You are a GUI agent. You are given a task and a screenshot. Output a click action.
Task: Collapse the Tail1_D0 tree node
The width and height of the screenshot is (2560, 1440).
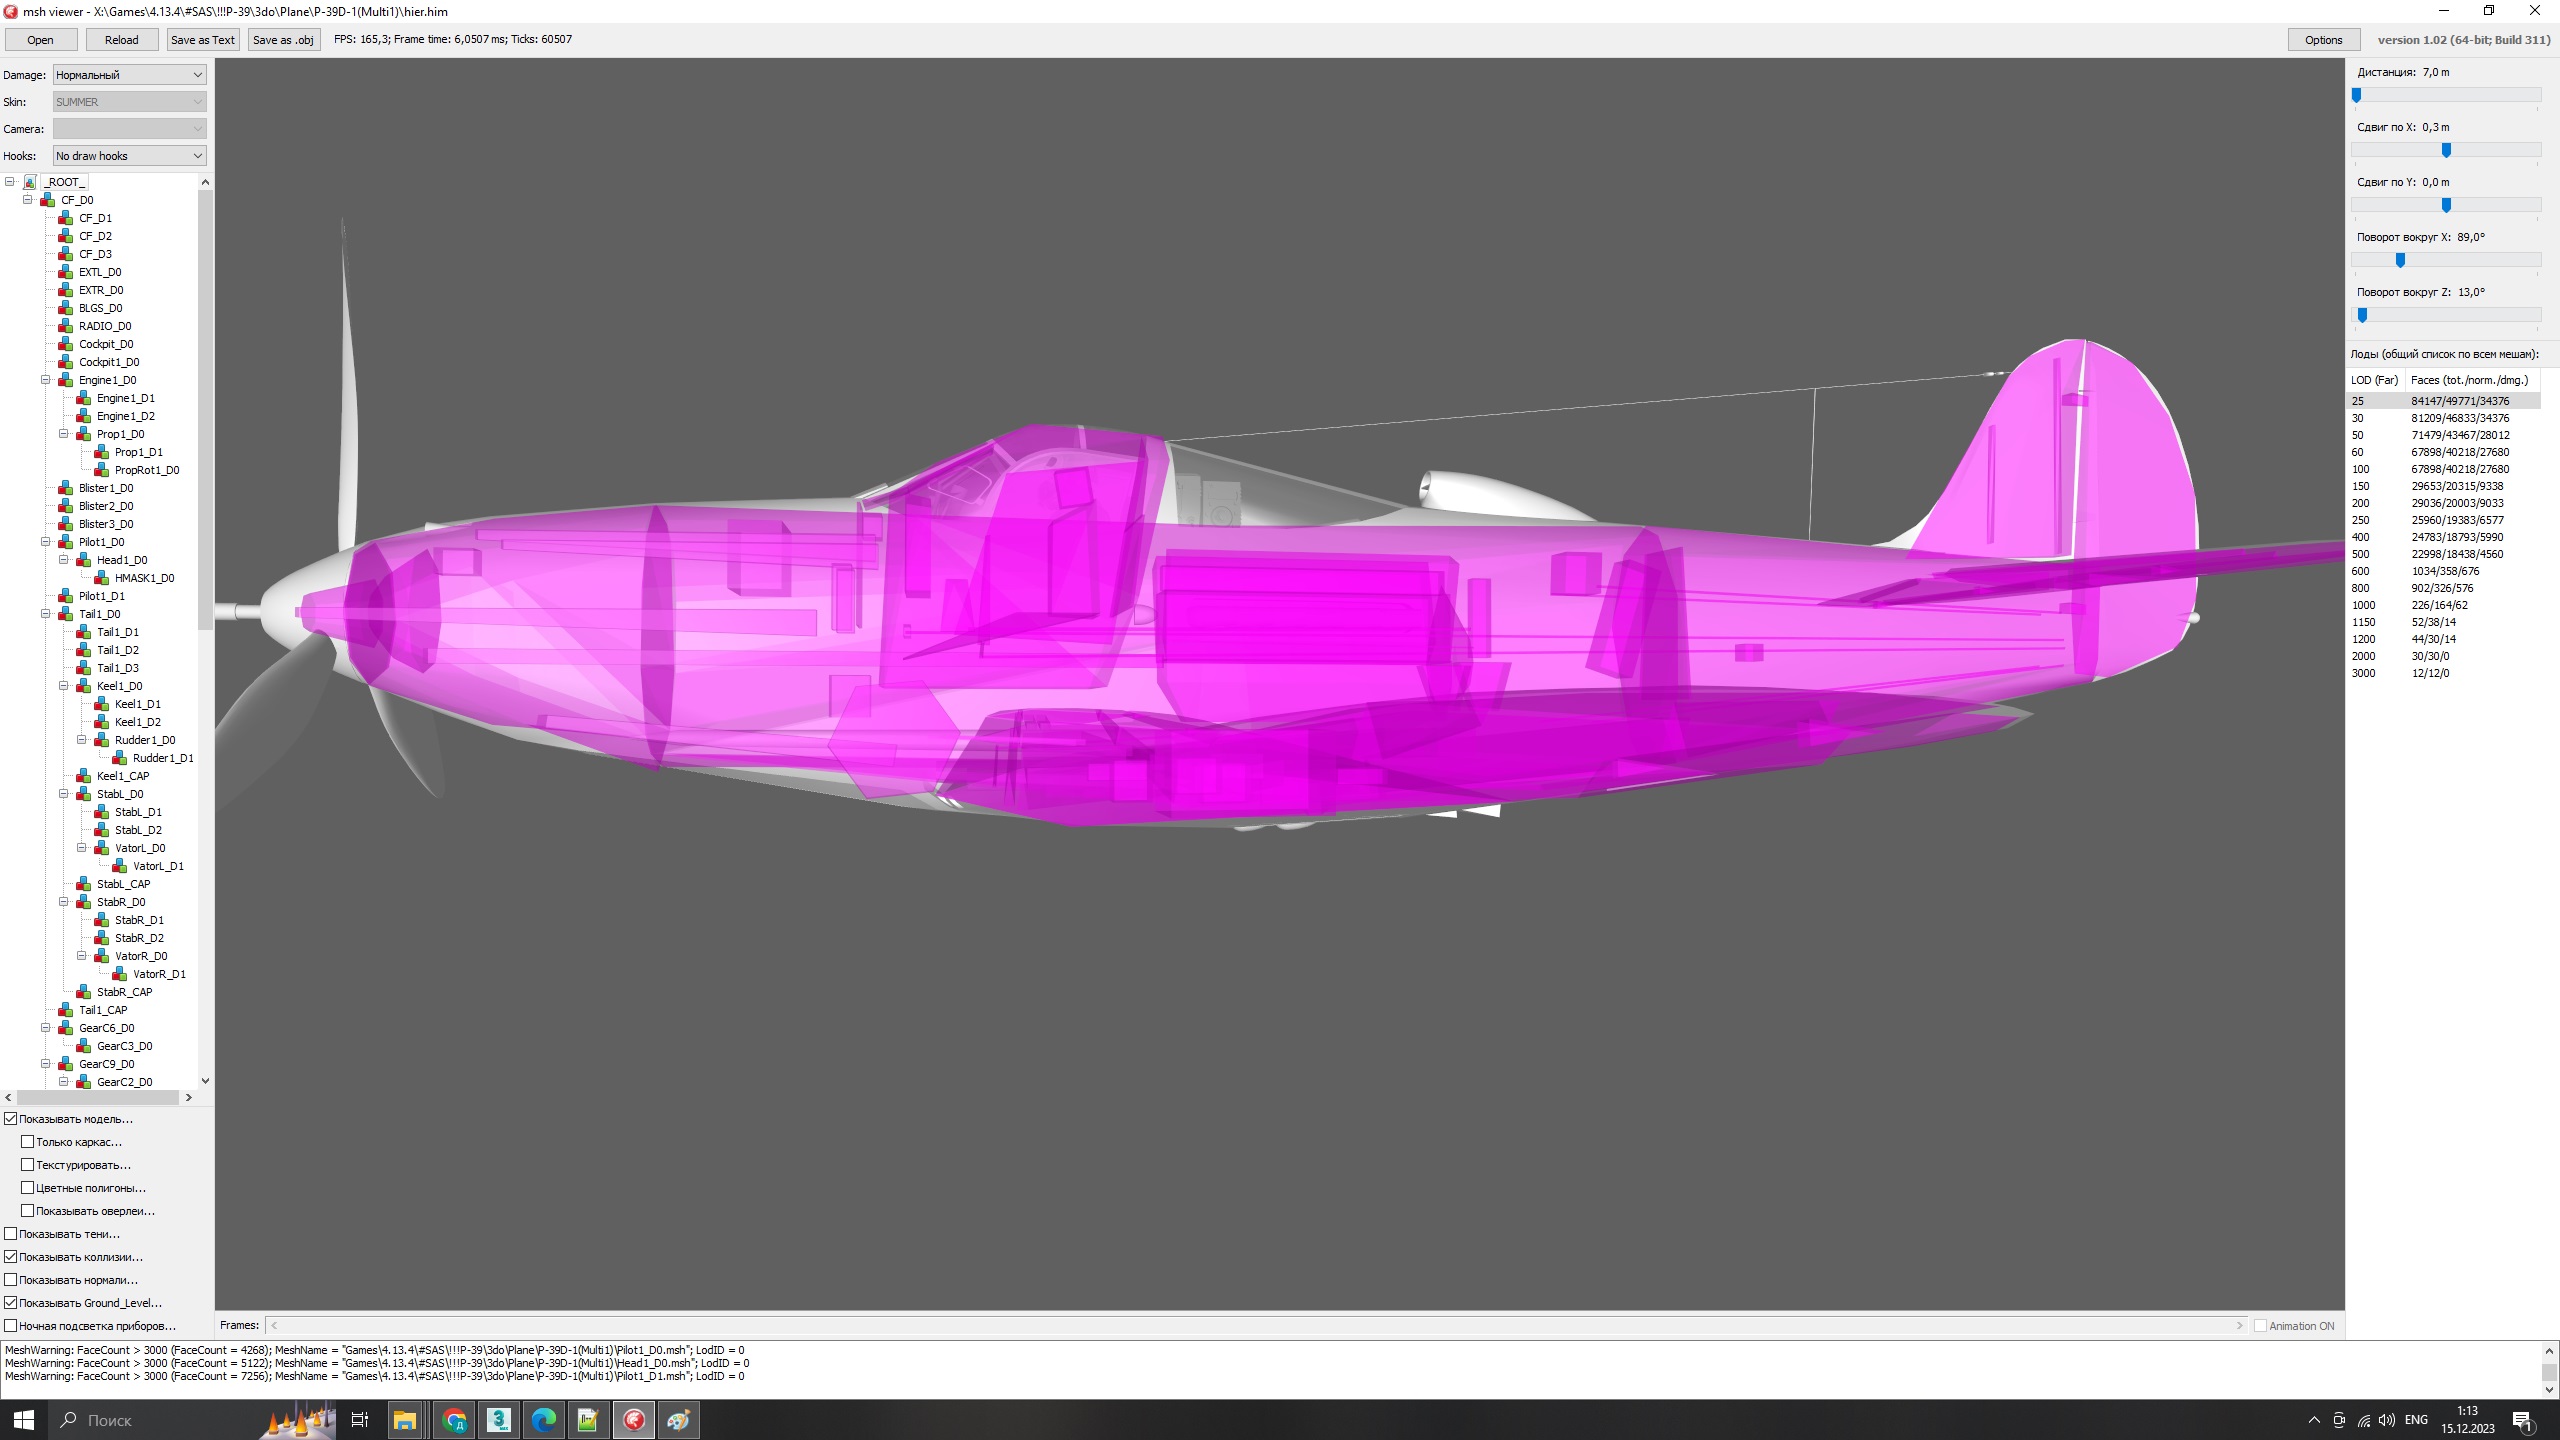[x=46, y=614]
